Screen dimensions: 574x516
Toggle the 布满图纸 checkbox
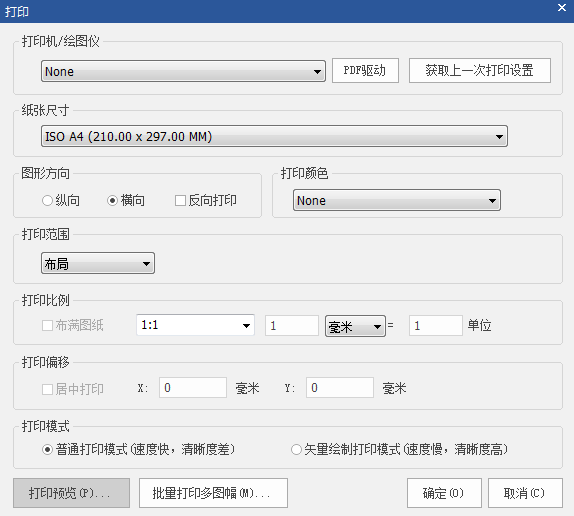click(x=47, y=325)
